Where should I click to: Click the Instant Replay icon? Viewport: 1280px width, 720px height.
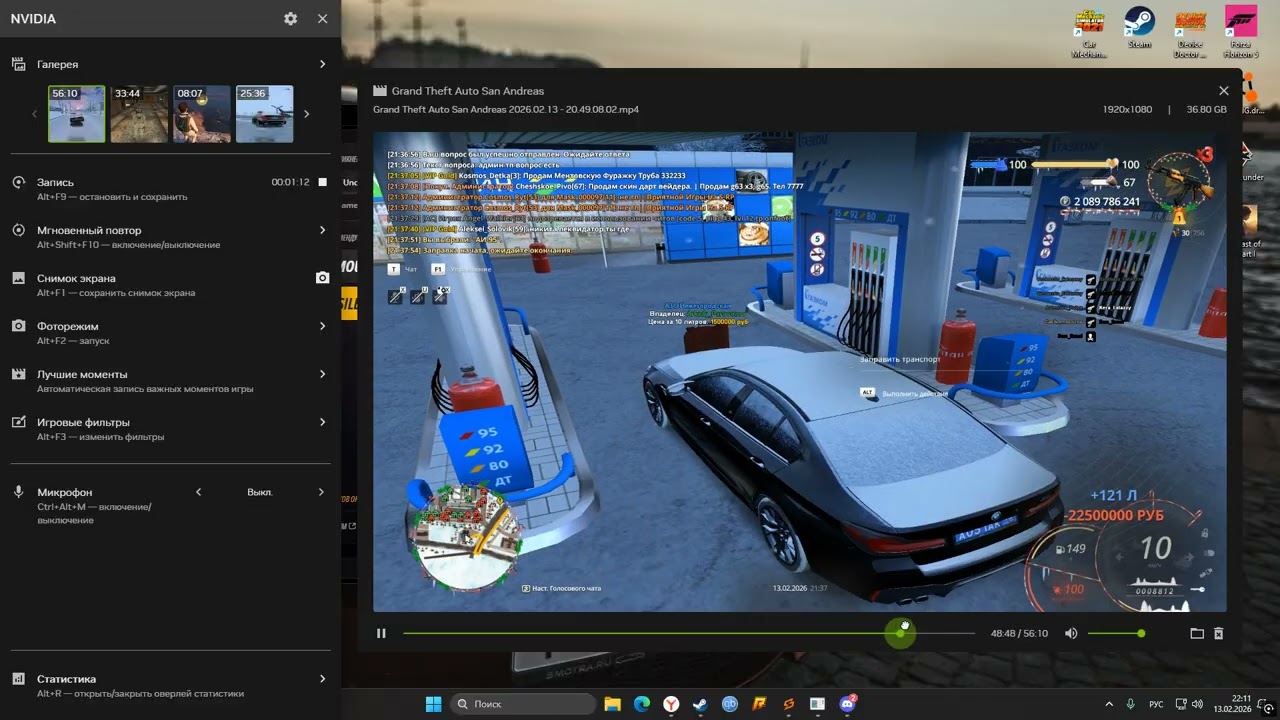point(18,230)
